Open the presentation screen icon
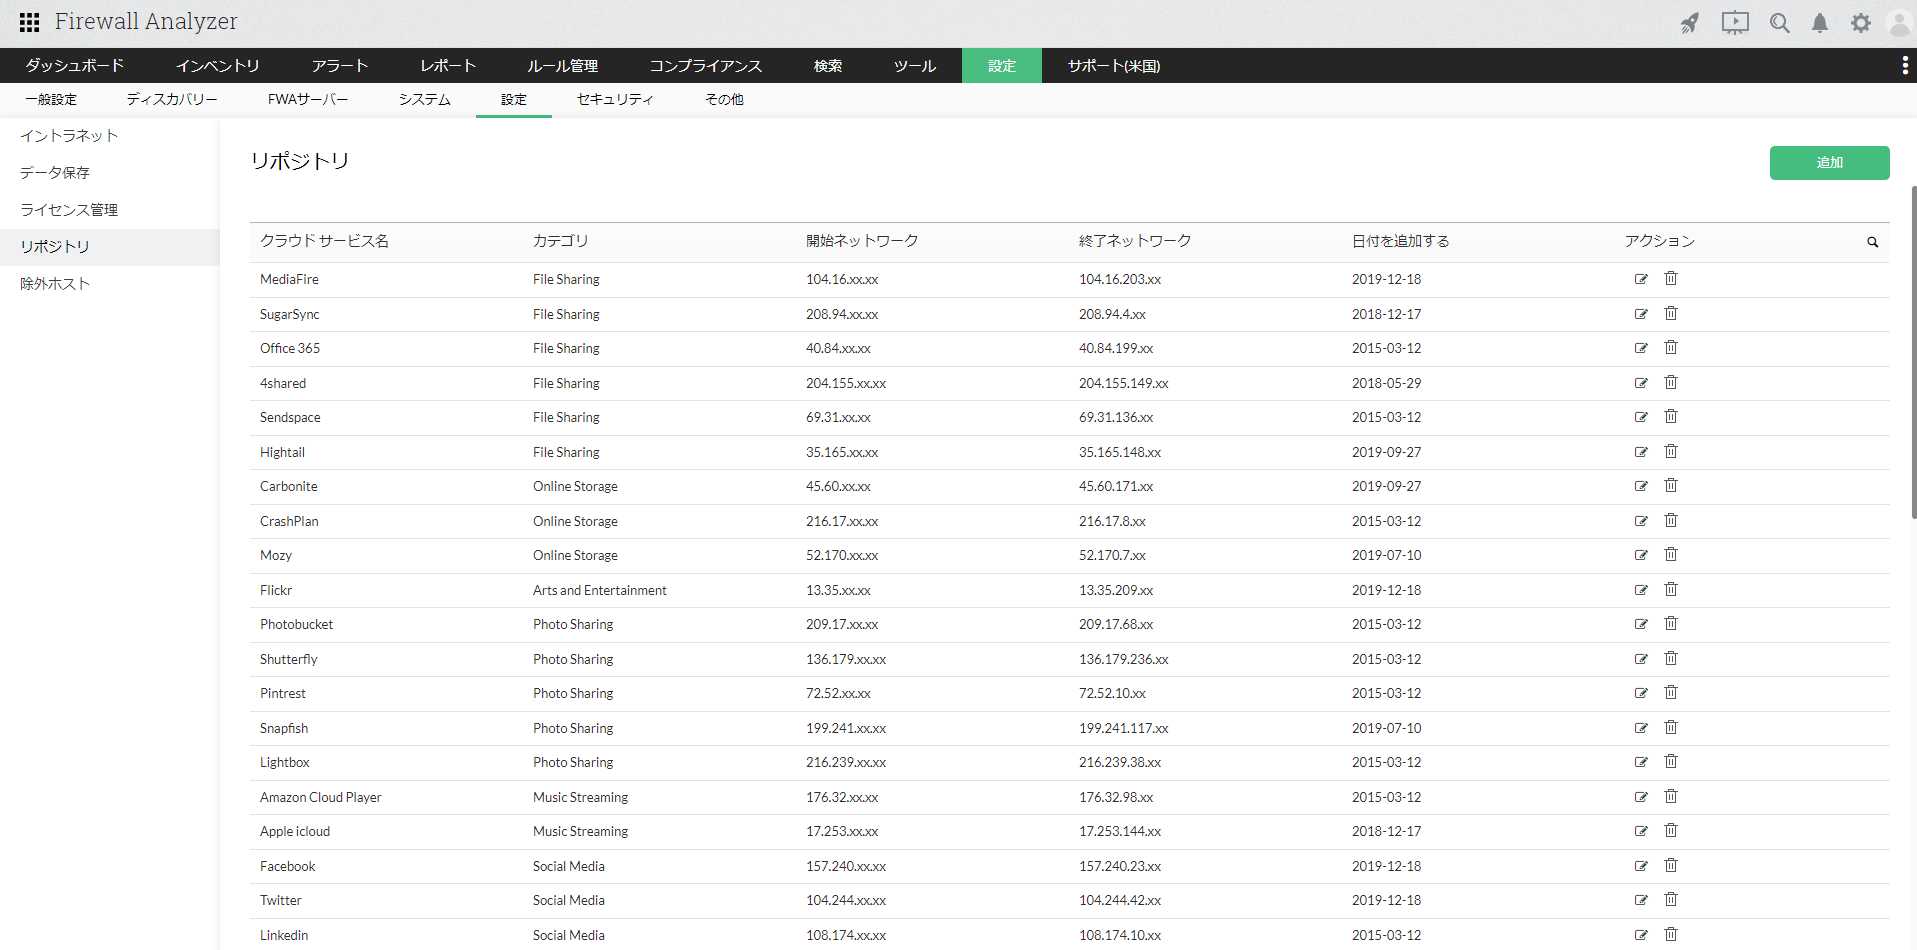The image size is (1917, 950). tap(1735, 23)
